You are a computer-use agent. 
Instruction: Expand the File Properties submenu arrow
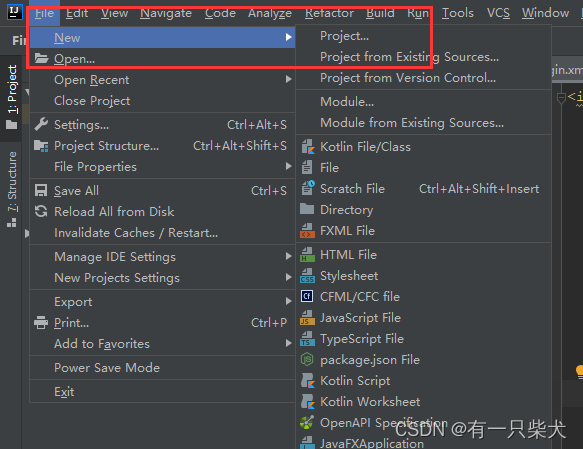[288, 166]
